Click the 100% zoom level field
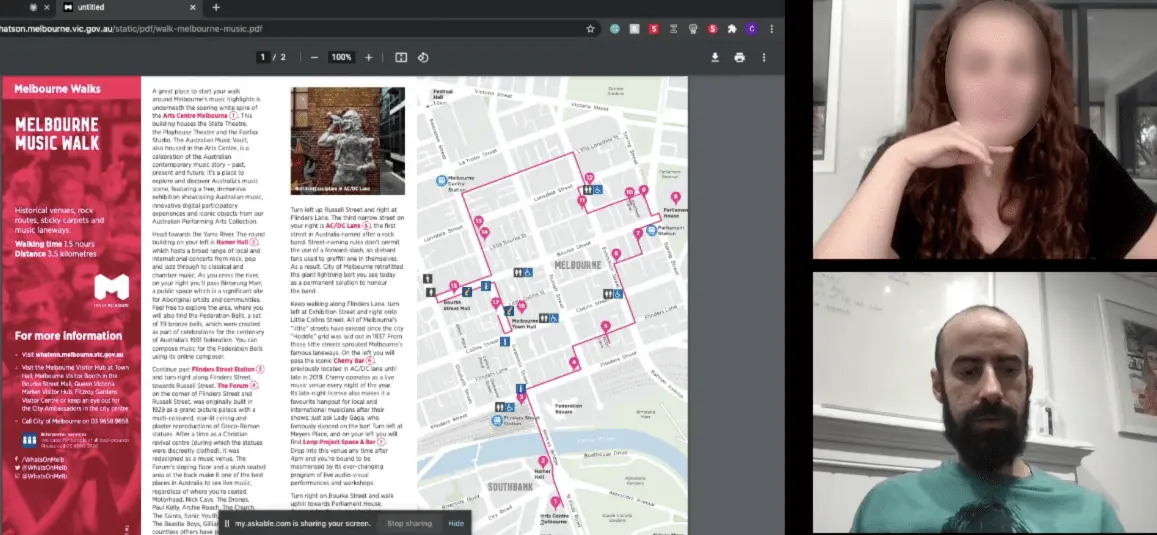 [x=341, y=57]
